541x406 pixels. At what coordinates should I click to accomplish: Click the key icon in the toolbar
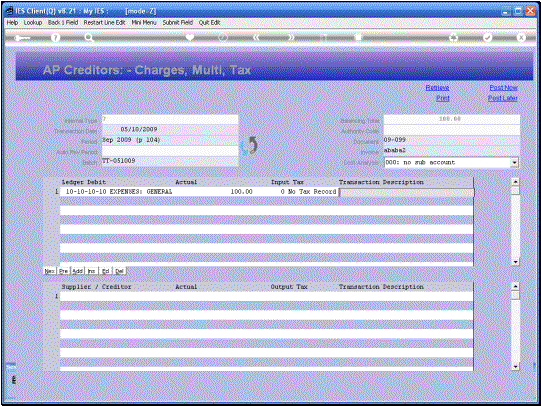(x=22, y=38)
